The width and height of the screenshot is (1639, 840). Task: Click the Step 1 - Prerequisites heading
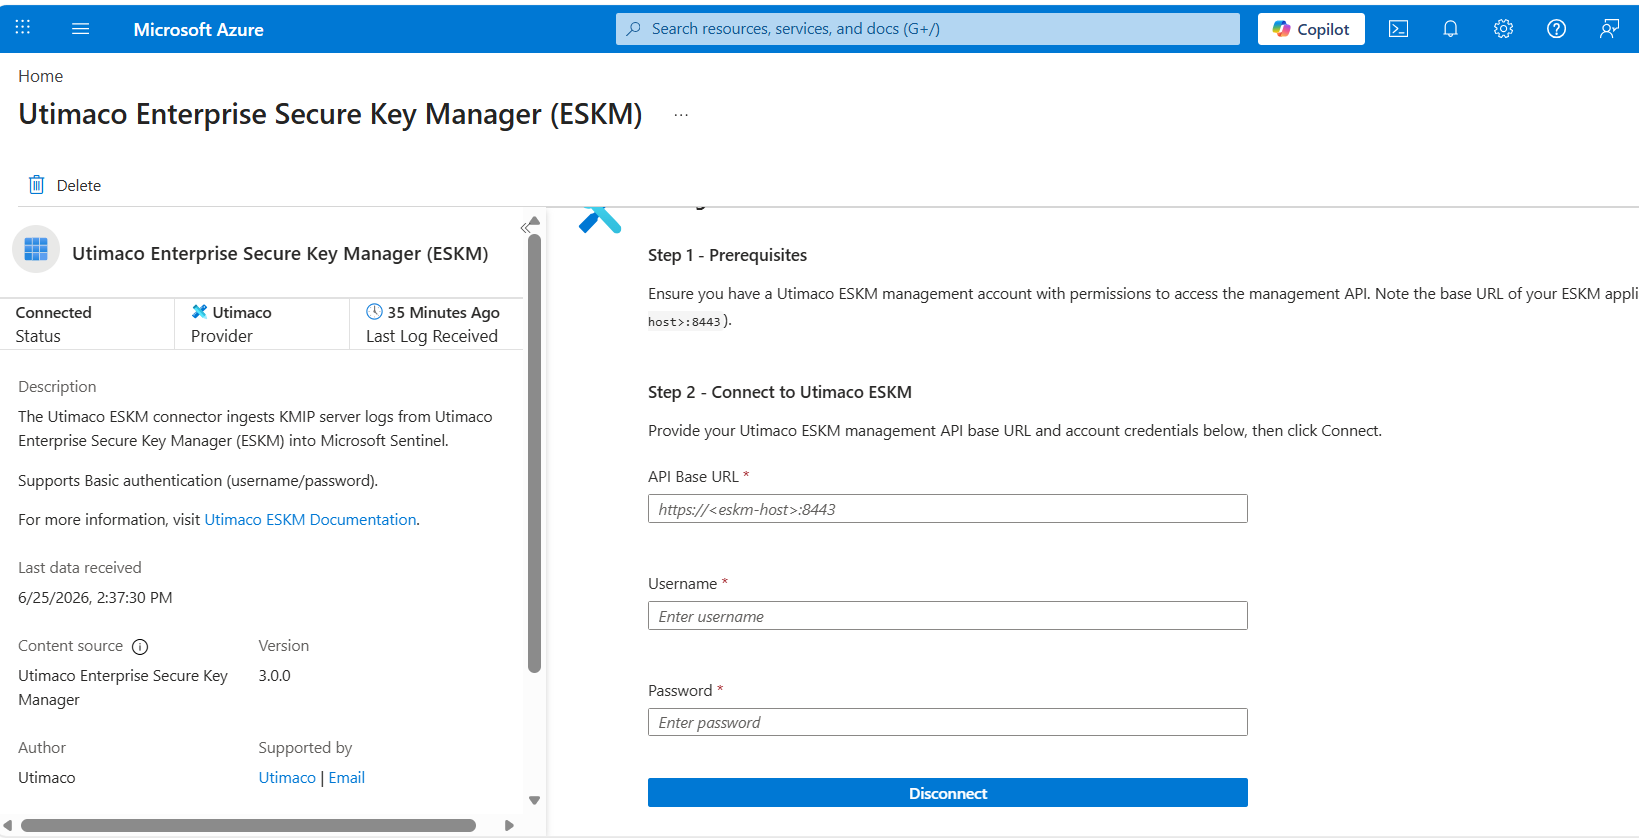tap(727, 255)
